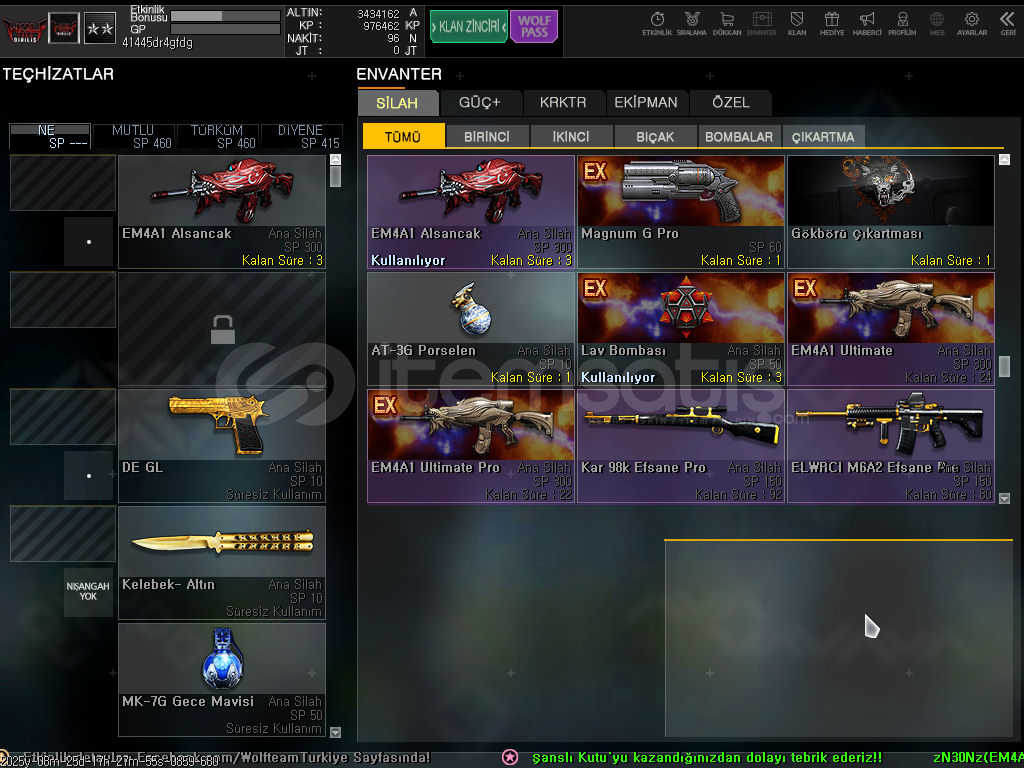Select the BİRİNCİ filter tab

487,136
